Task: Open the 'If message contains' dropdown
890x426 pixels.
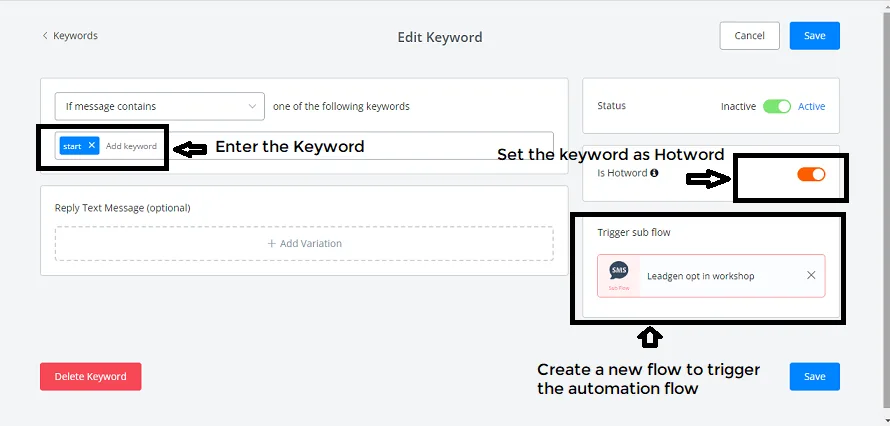Action: pyautogui.click(x=159, y=106)
